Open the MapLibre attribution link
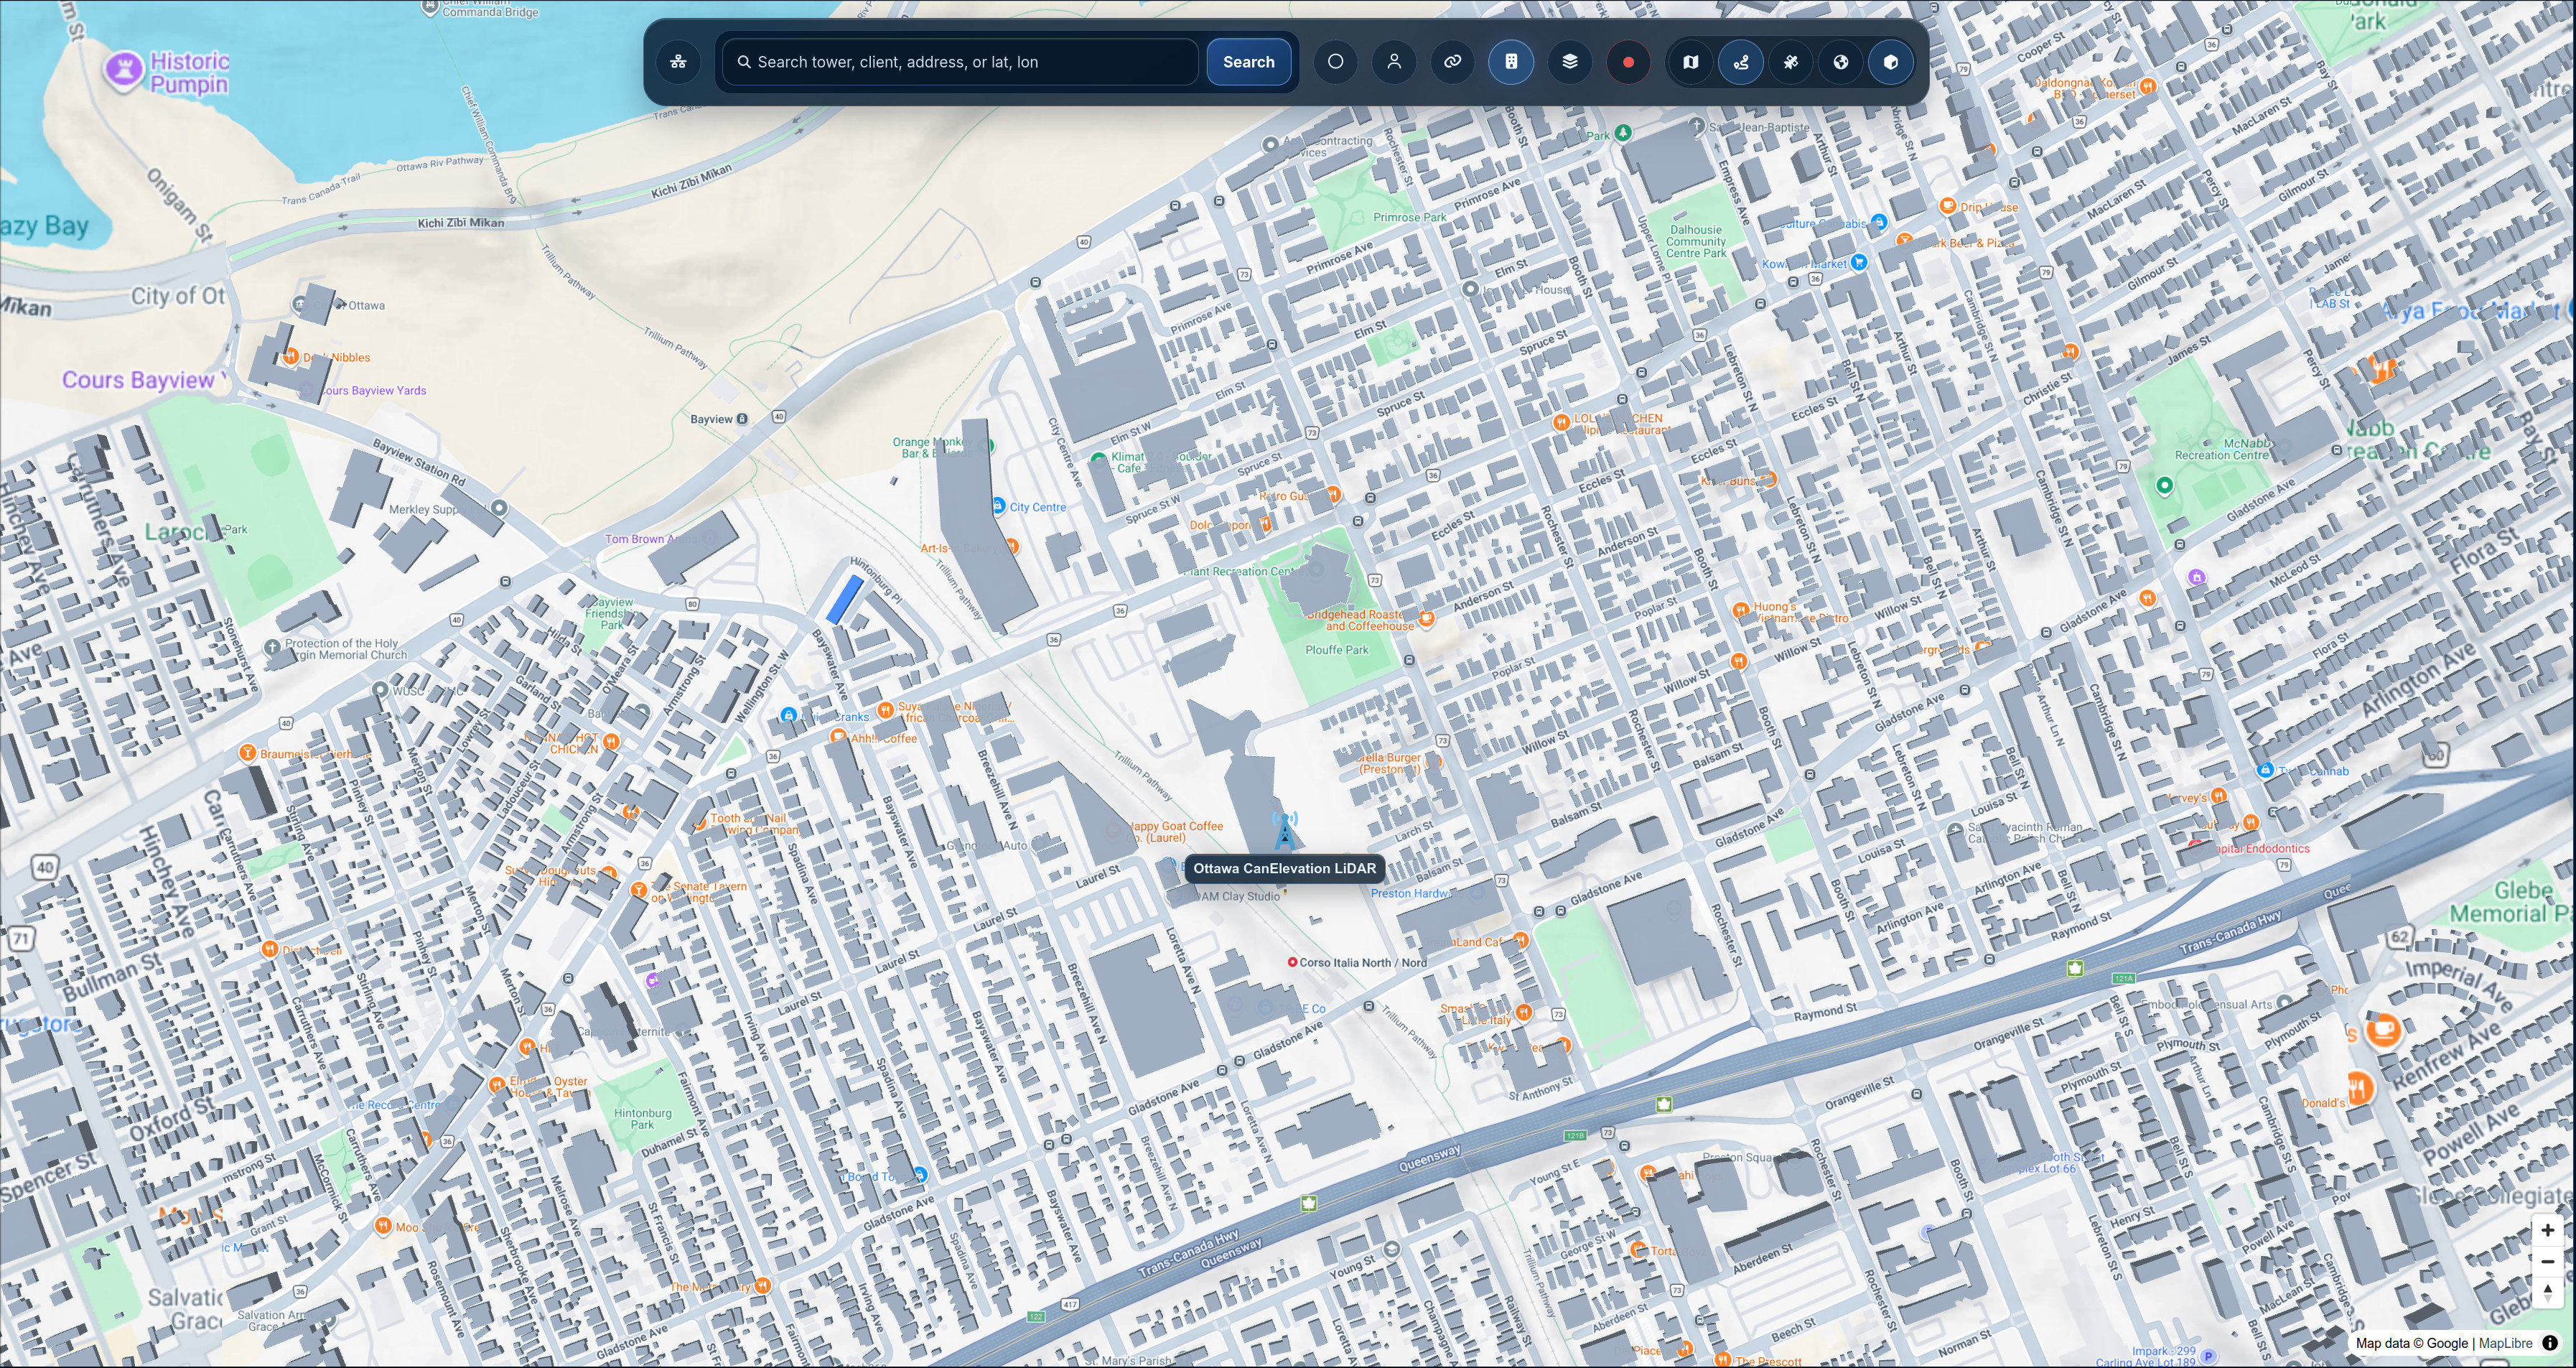 (x=2505, y=1343)
